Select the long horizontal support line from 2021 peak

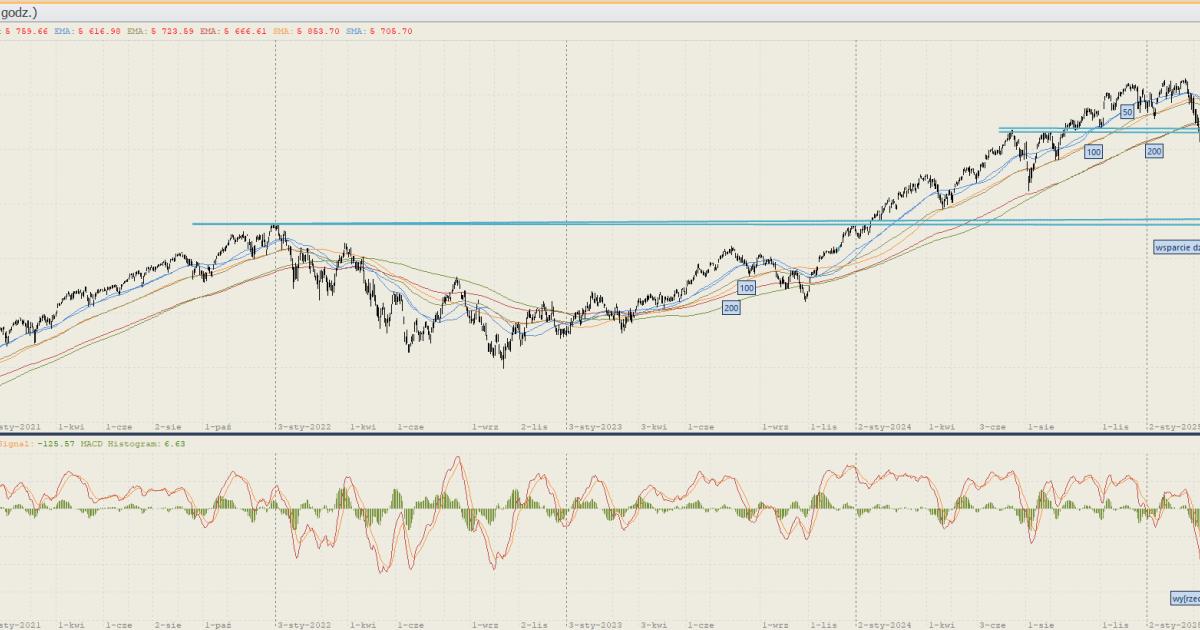click(x=500, y=223)
